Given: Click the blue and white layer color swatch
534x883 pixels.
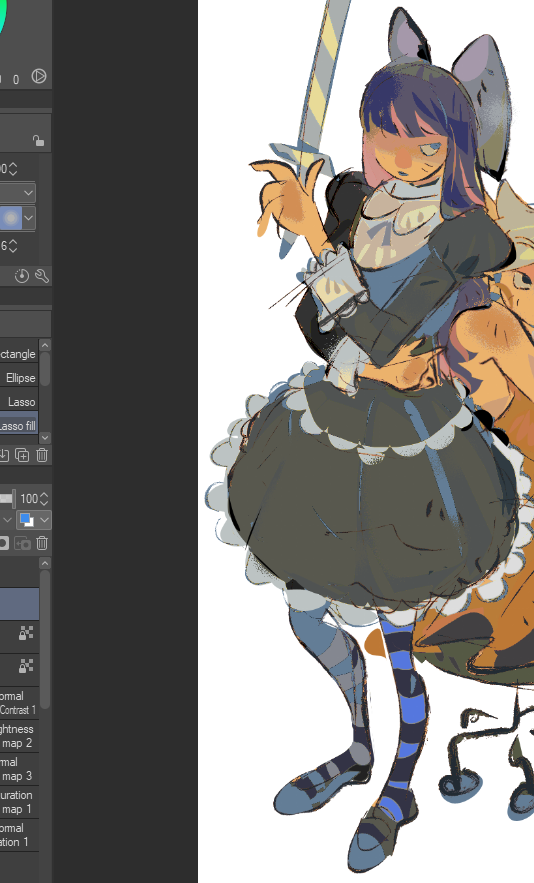Looking at the screenshot, I should pyautogui.click(x=26, y=520).
